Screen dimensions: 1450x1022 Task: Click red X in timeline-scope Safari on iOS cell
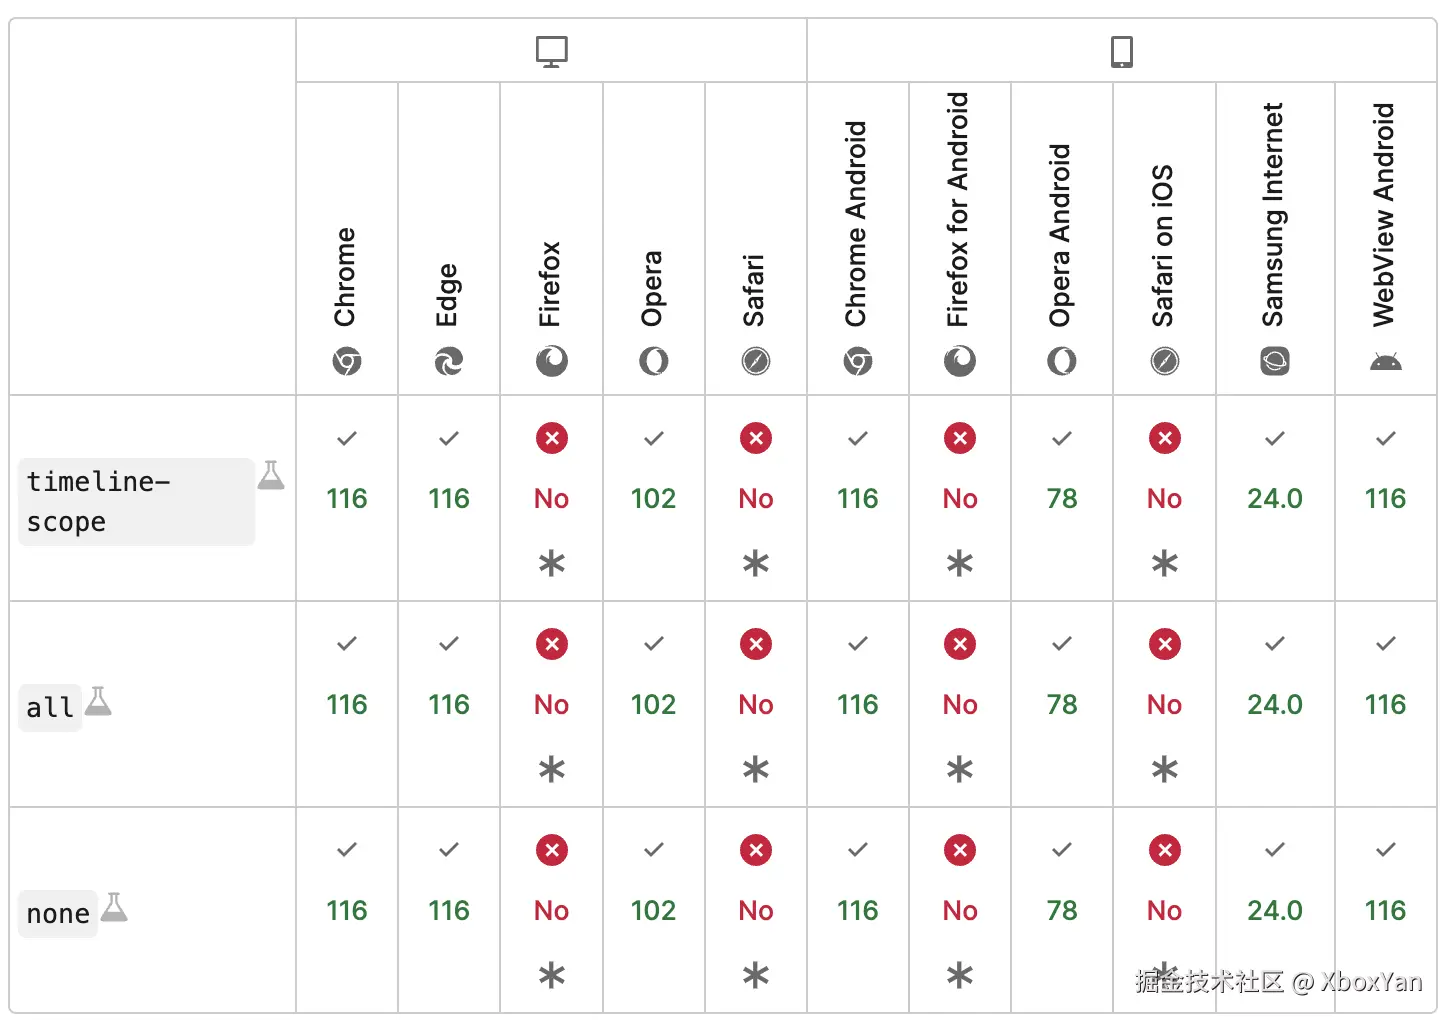1164,438
